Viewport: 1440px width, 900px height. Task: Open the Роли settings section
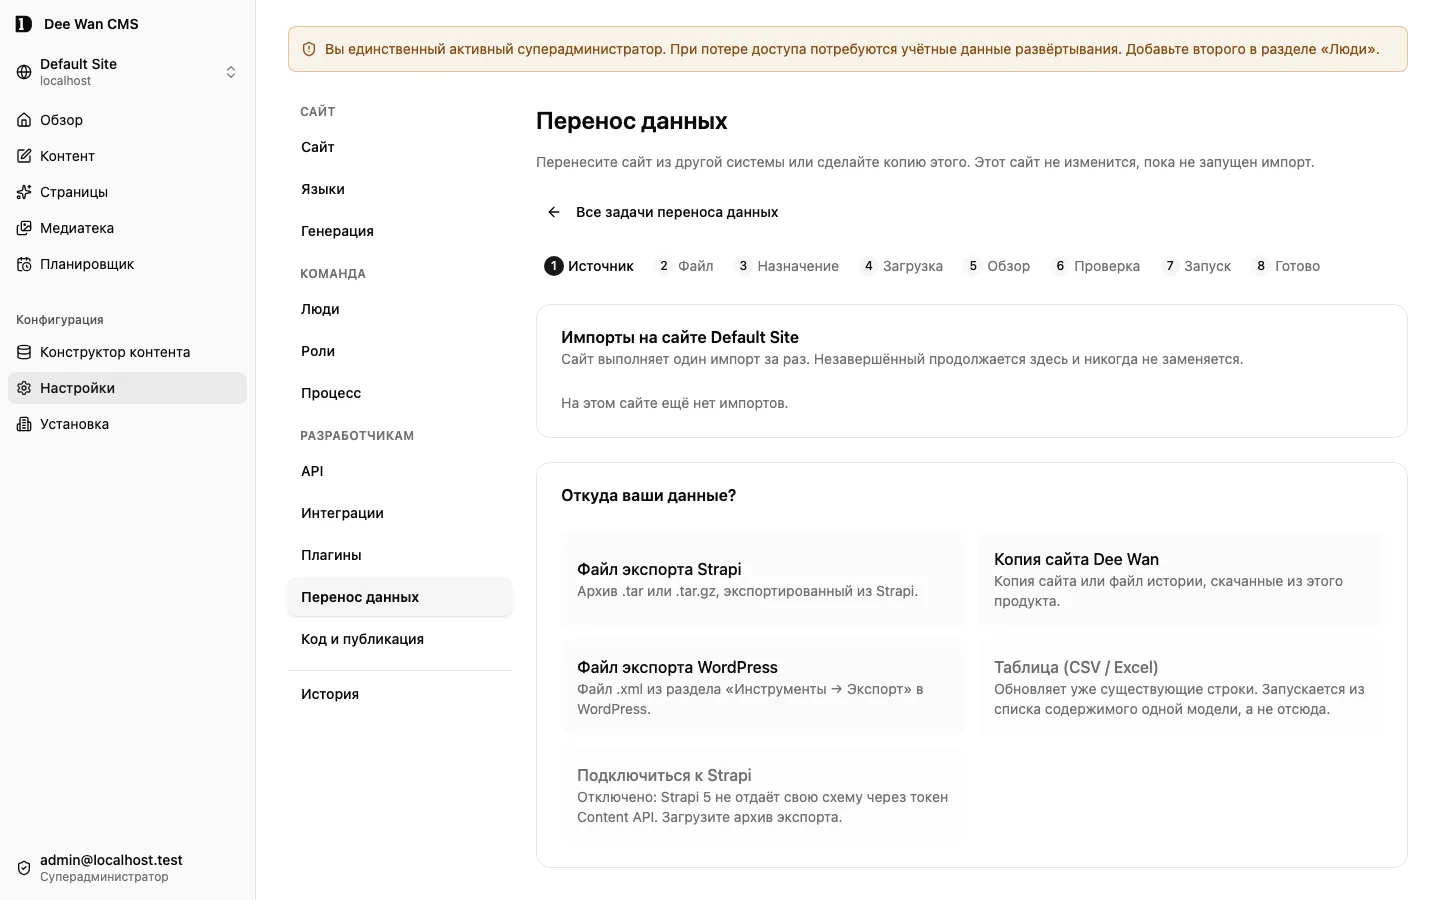400,351
